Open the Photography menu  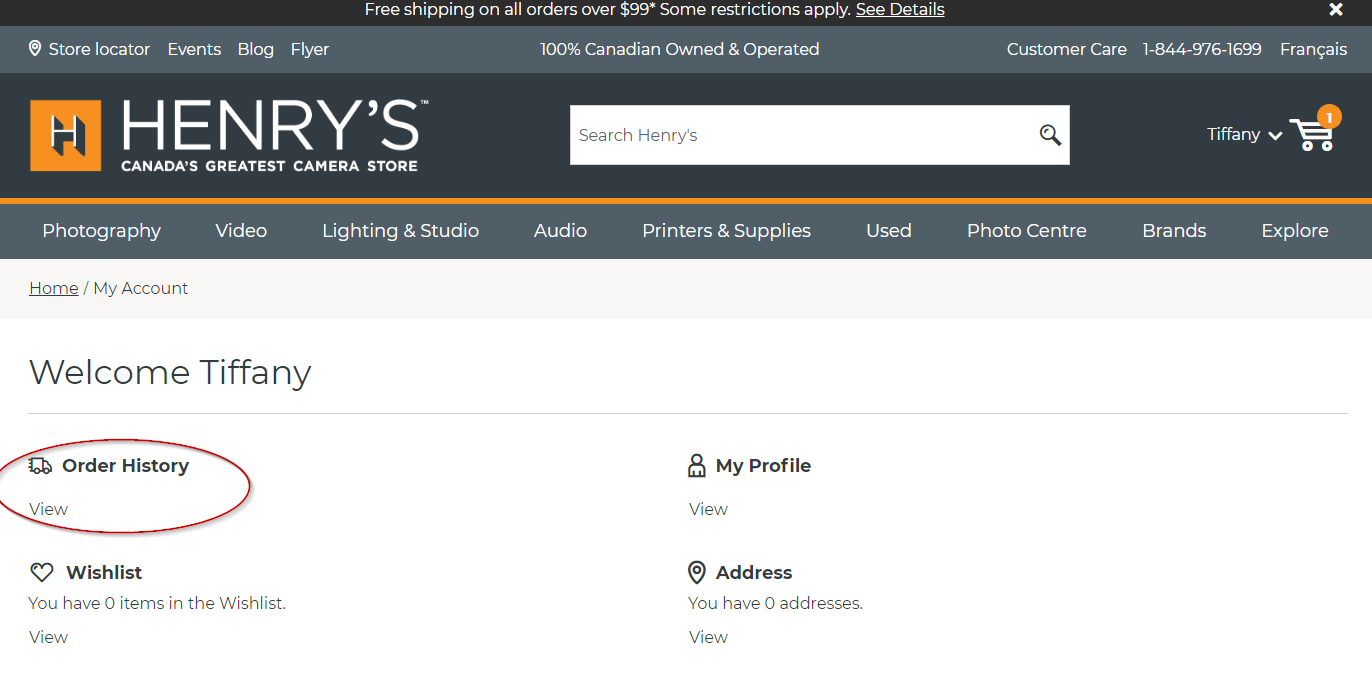point(101,231)
